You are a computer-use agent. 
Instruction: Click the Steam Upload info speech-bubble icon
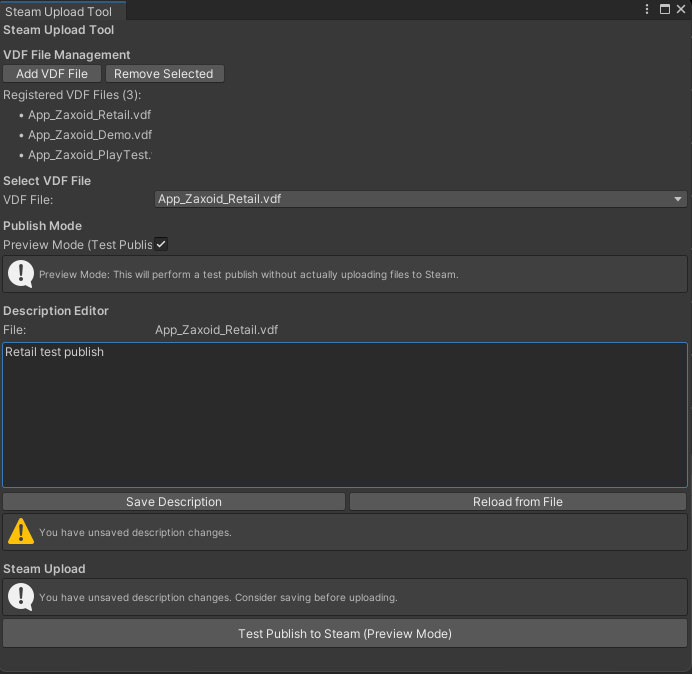click(21, 597)
